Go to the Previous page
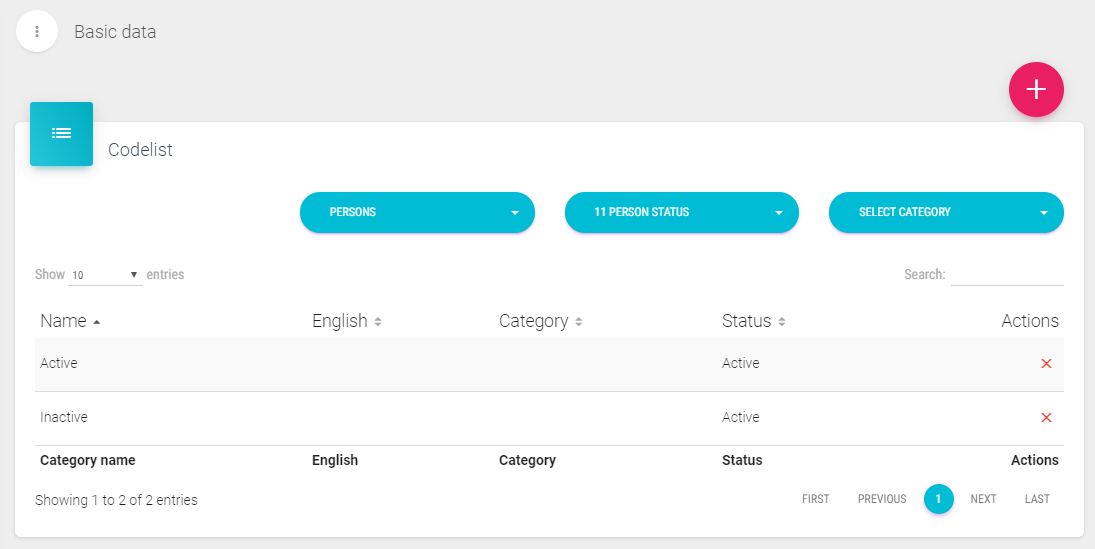 point(881,499)
